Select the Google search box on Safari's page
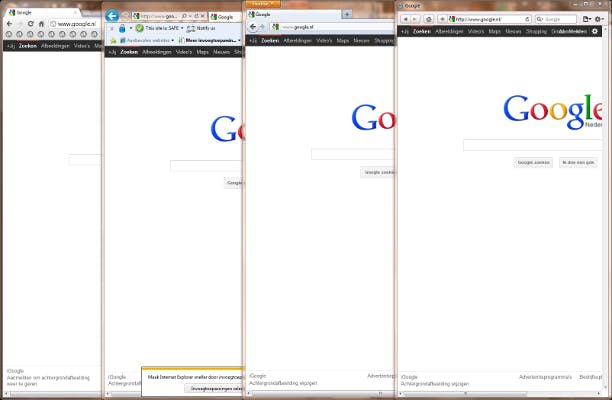This screenshot has height=400, width=612. coord(532,145)
